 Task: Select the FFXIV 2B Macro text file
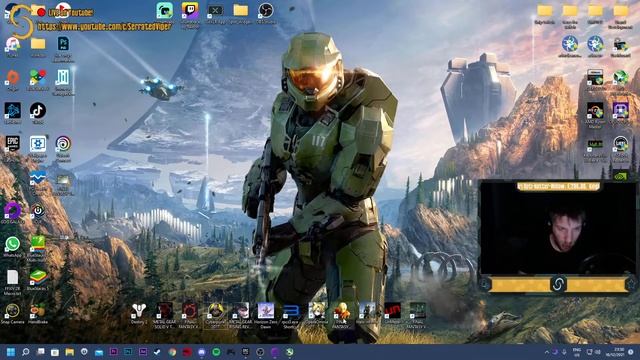(x=12, y=278)
